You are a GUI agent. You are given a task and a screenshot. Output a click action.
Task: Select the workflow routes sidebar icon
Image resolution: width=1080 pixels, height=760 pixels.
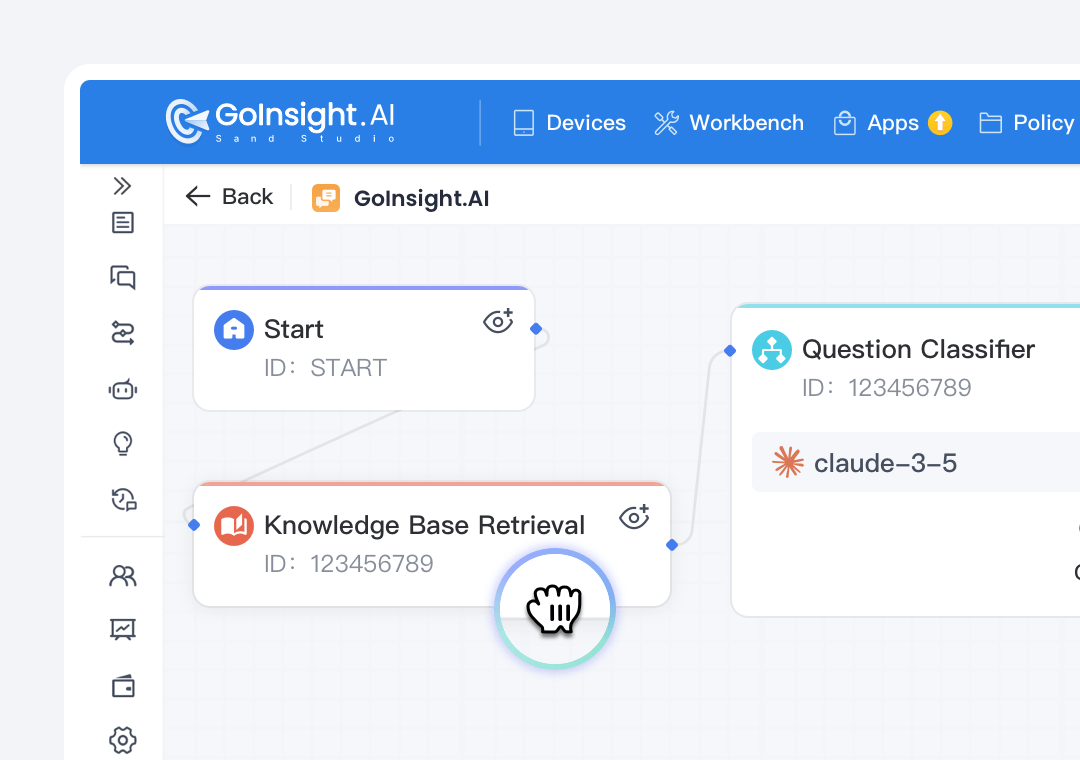[123, 333]
